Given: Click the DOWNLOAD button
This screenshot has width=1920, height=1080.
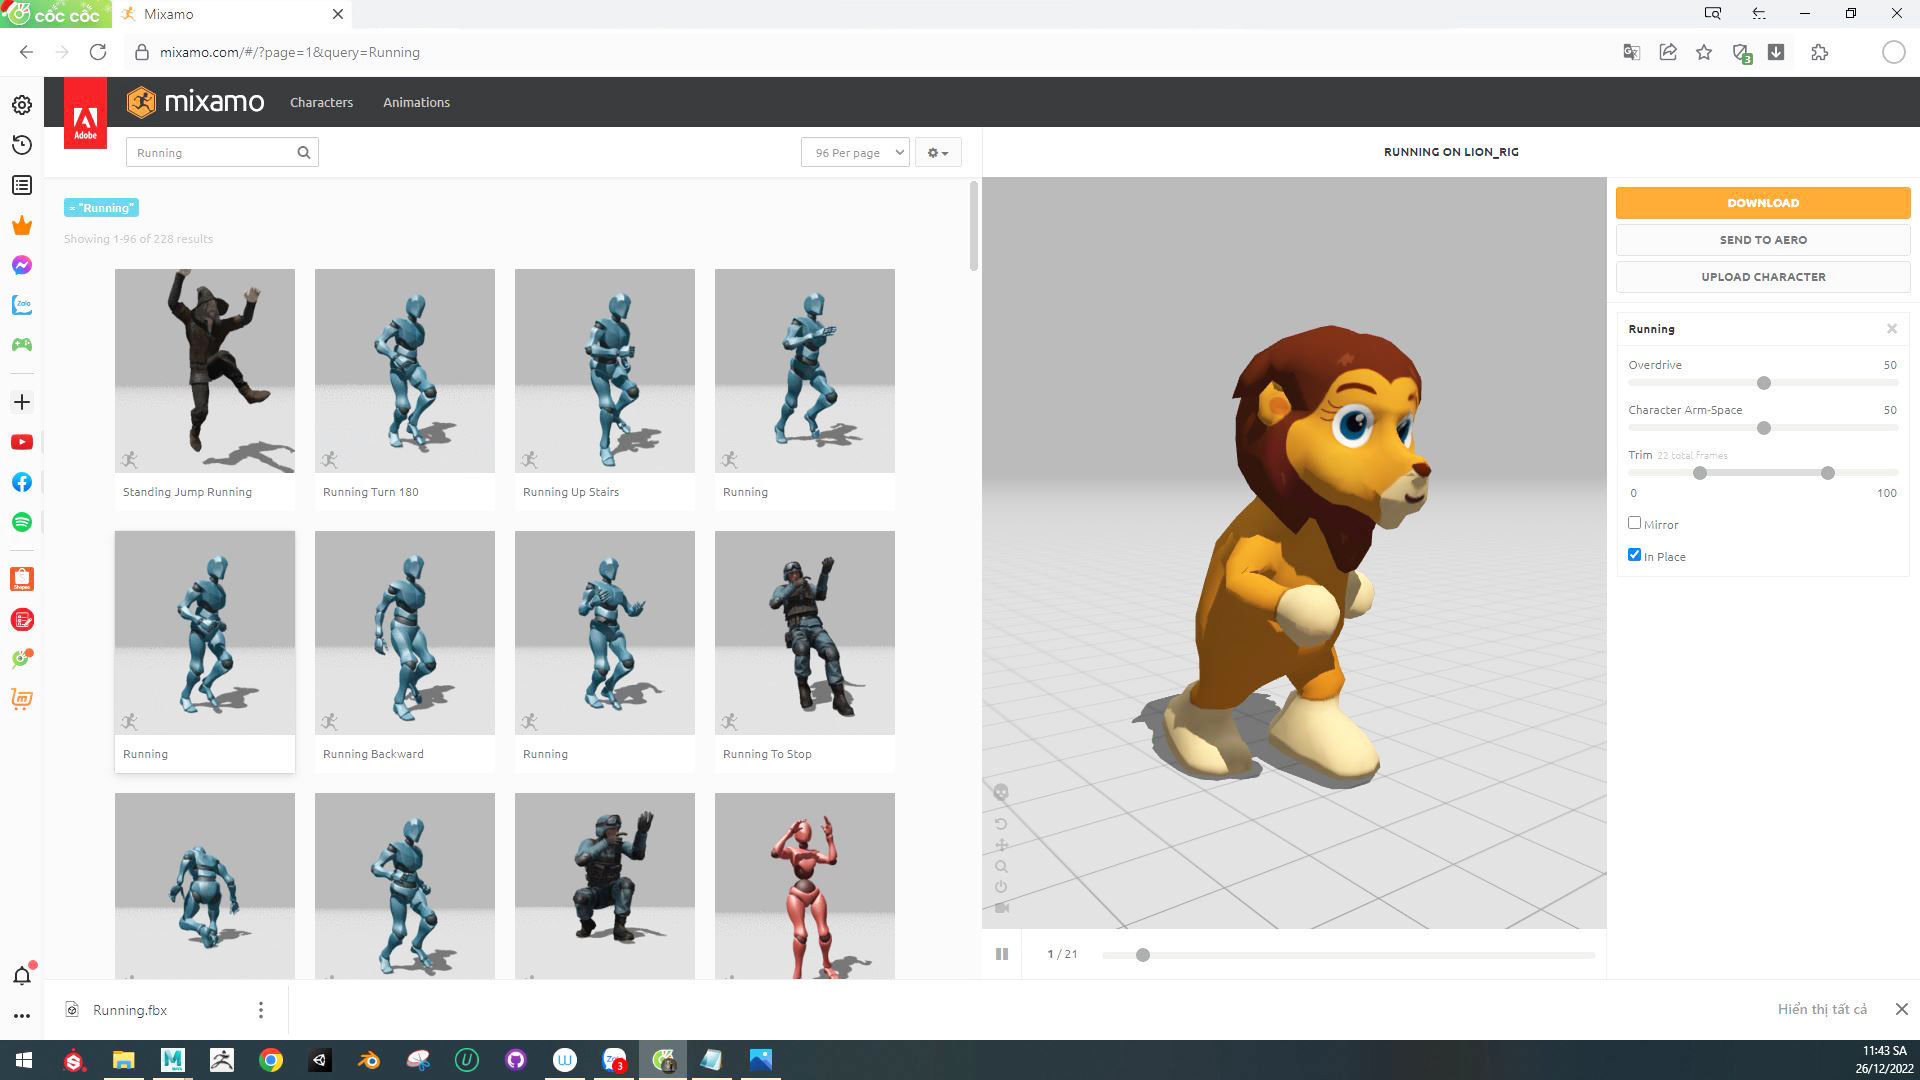Looking at the screenshot, I should coord(1763,203).
